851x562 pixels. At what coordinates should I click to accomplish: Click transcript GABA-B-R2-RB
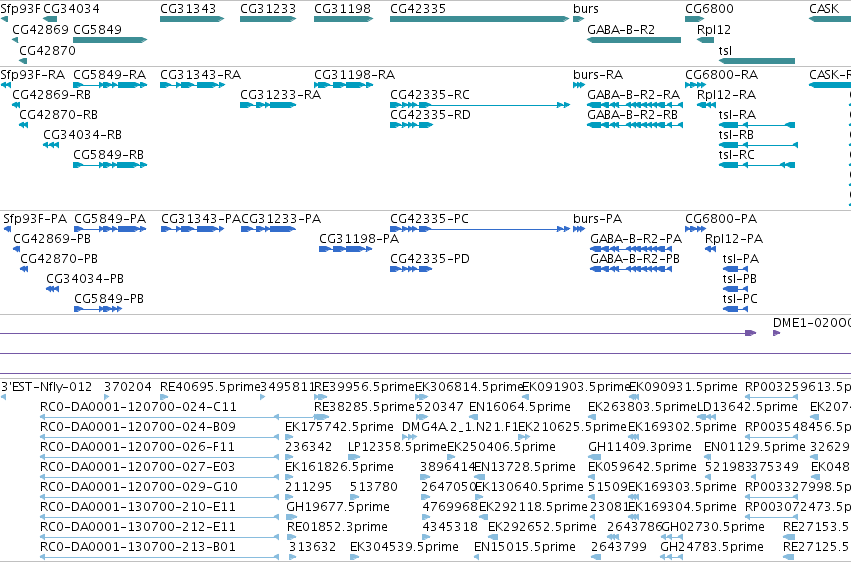tap(635, 125)
